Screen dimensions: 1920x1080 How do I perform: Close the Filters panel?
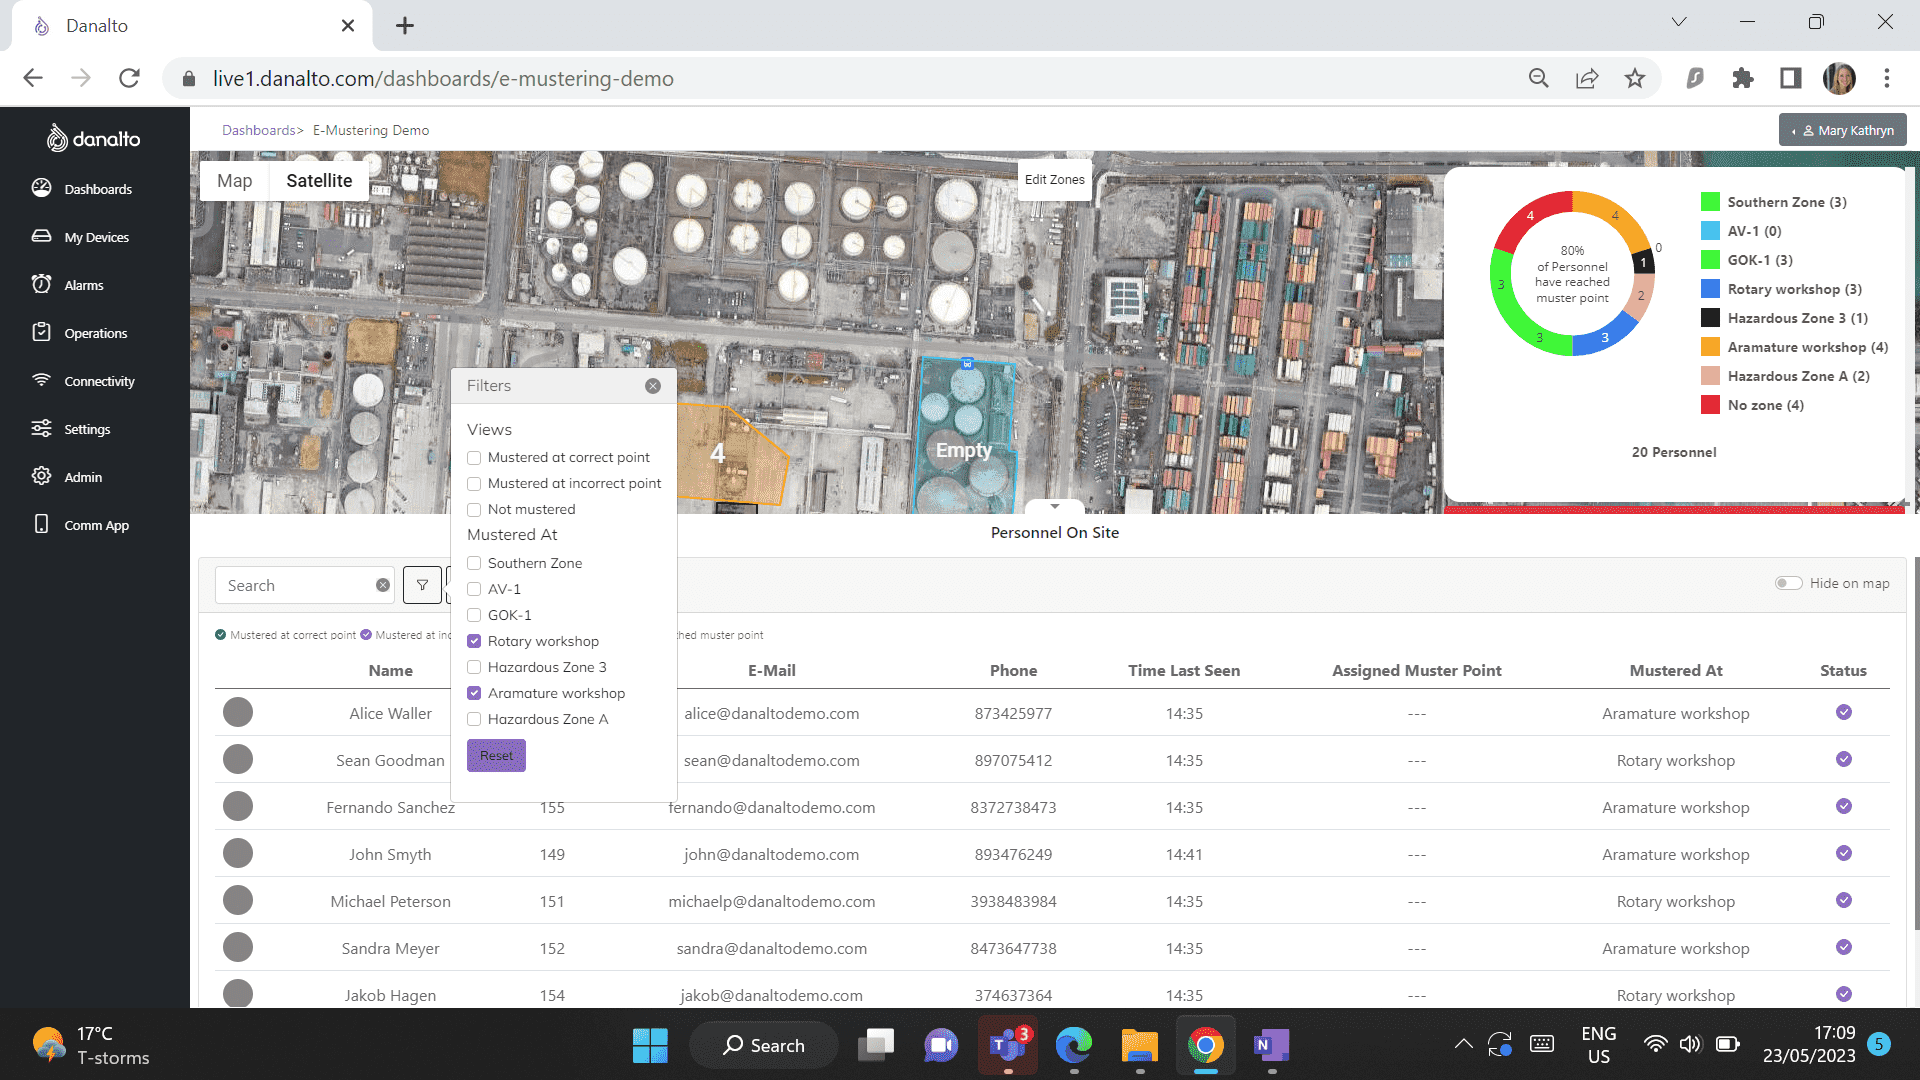pyautogui.click(x=653, y=386)
